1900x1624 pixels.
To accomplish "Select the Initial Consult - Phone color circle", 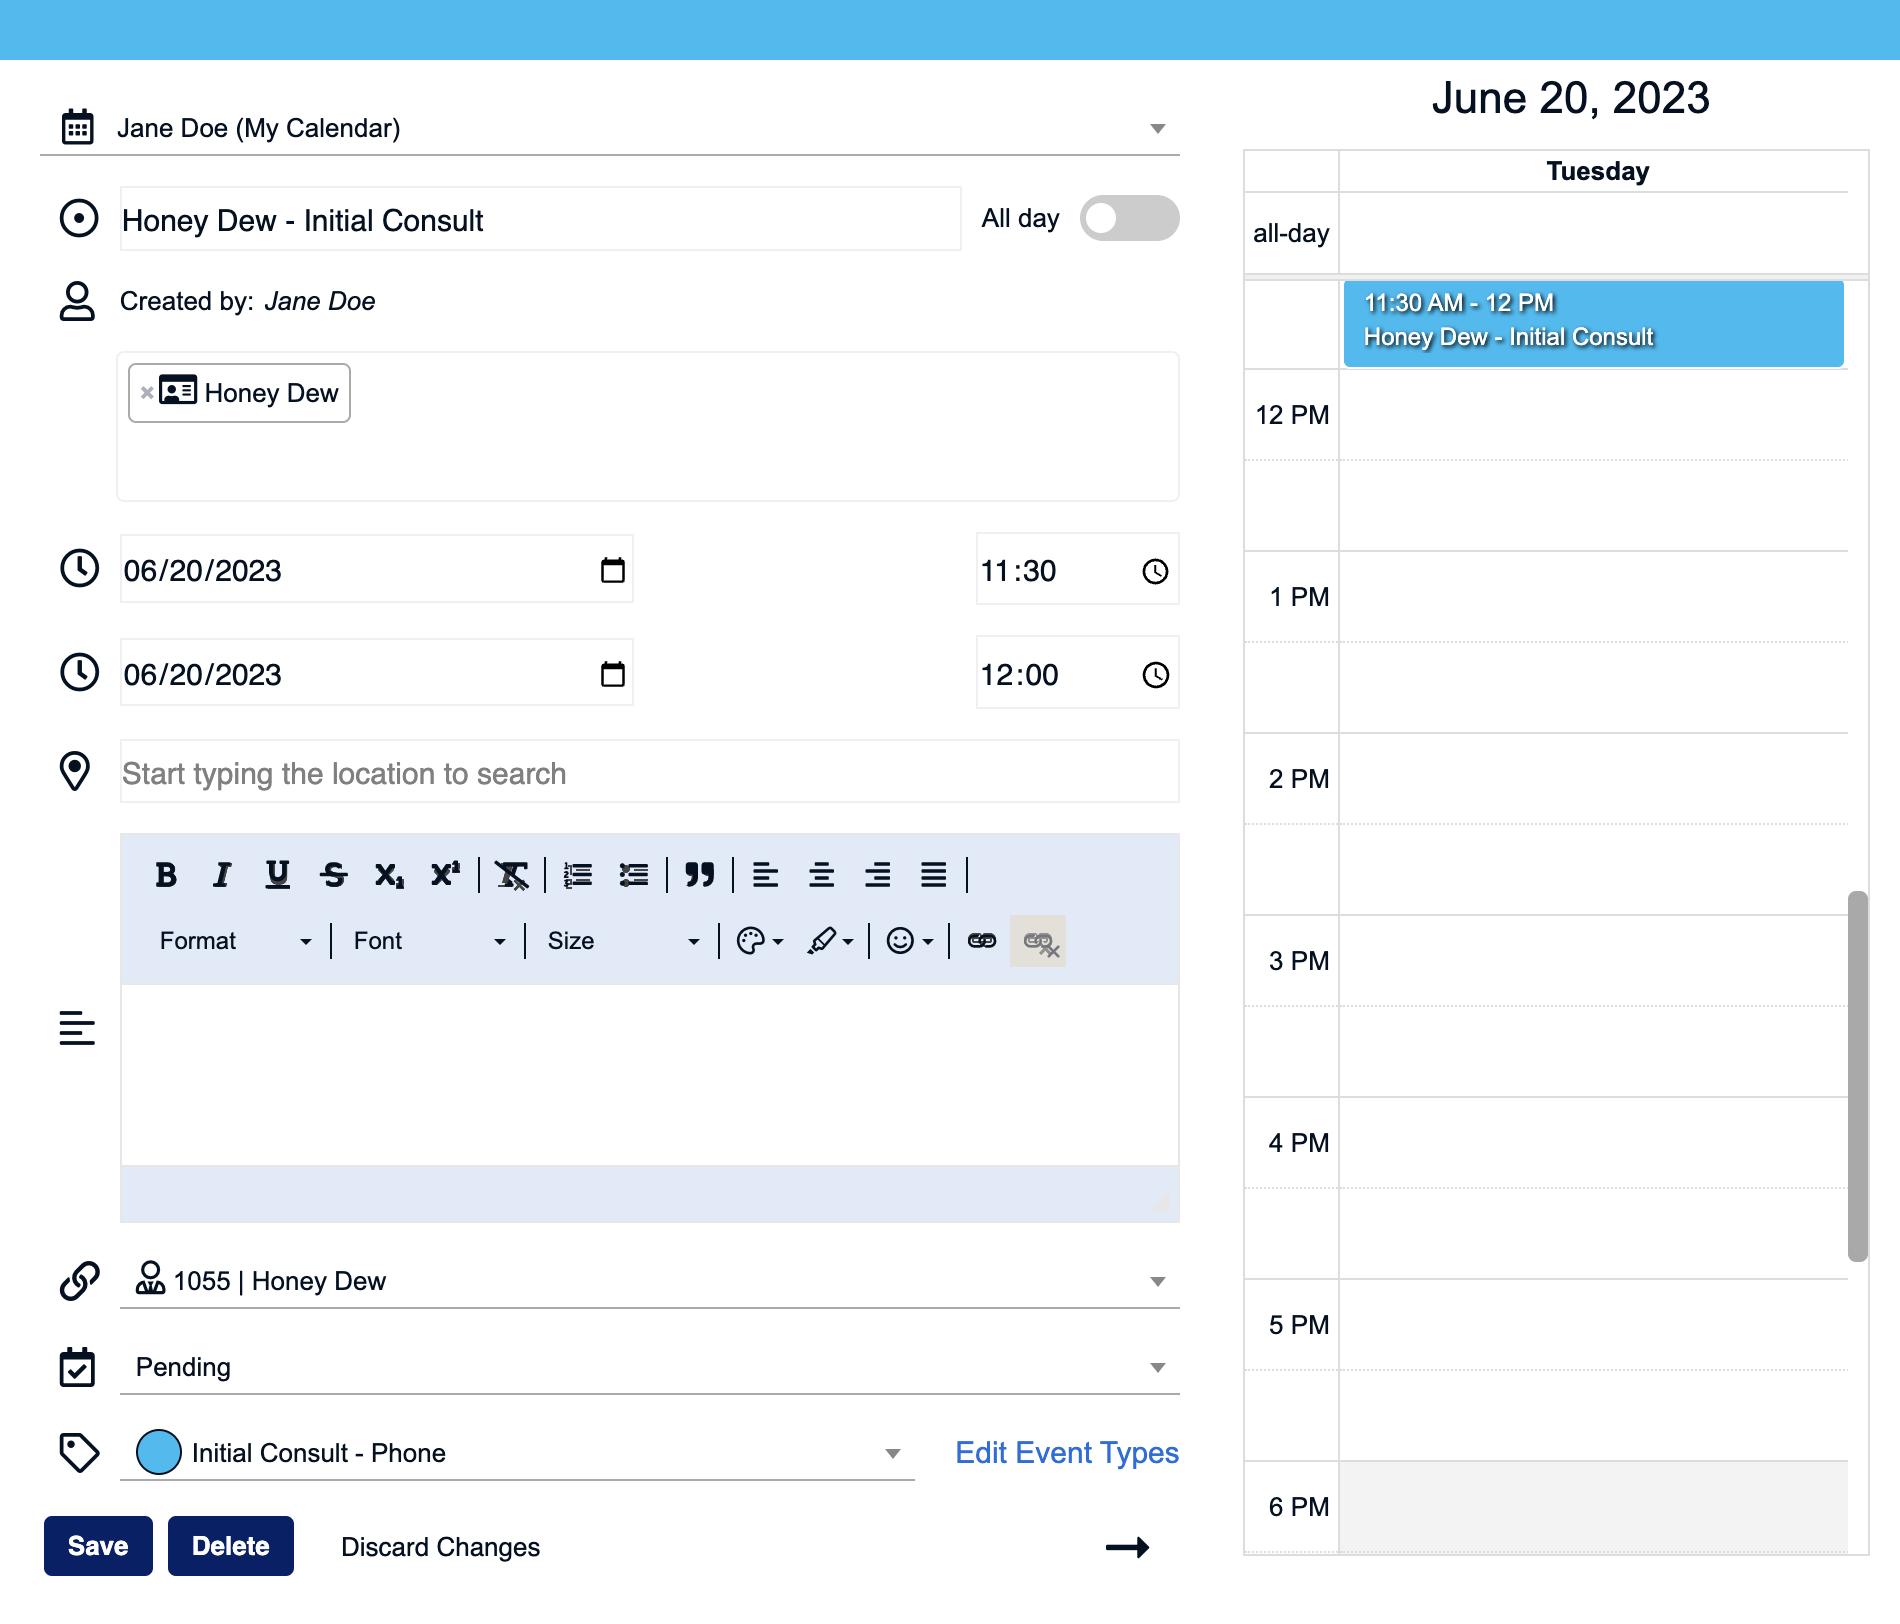I will tap(159, 1453).
